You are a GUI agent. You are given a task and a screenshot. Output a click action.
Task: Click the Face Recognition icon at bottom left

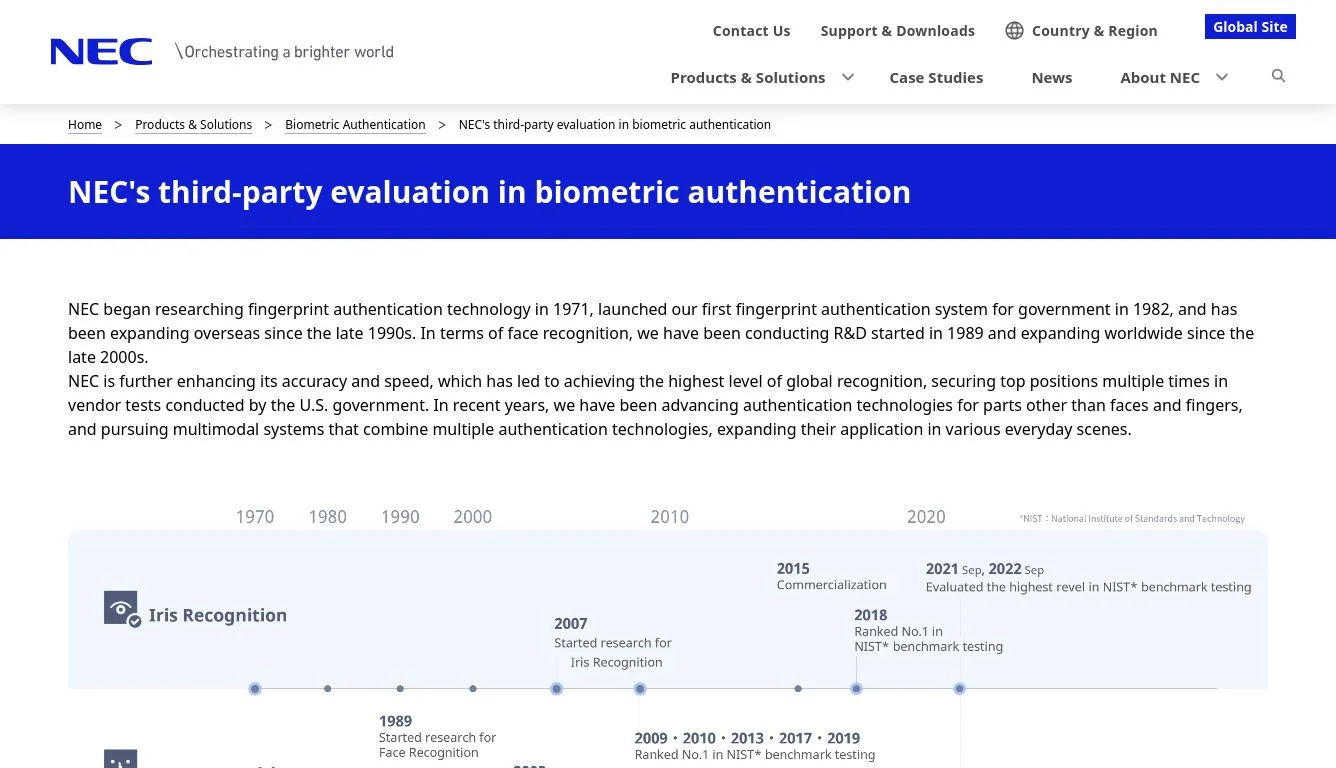[x=121, y=759]
